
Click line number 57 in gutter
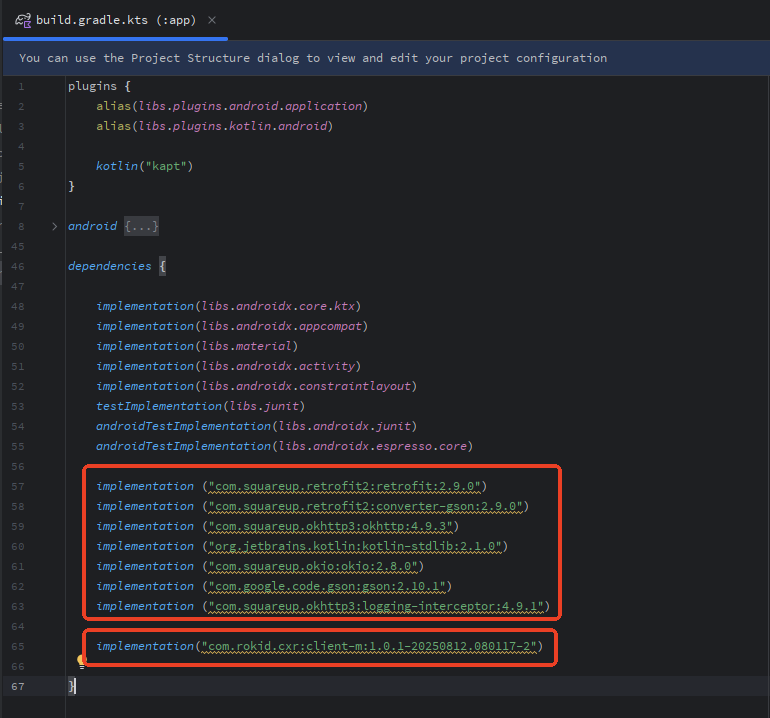point(18,487)
